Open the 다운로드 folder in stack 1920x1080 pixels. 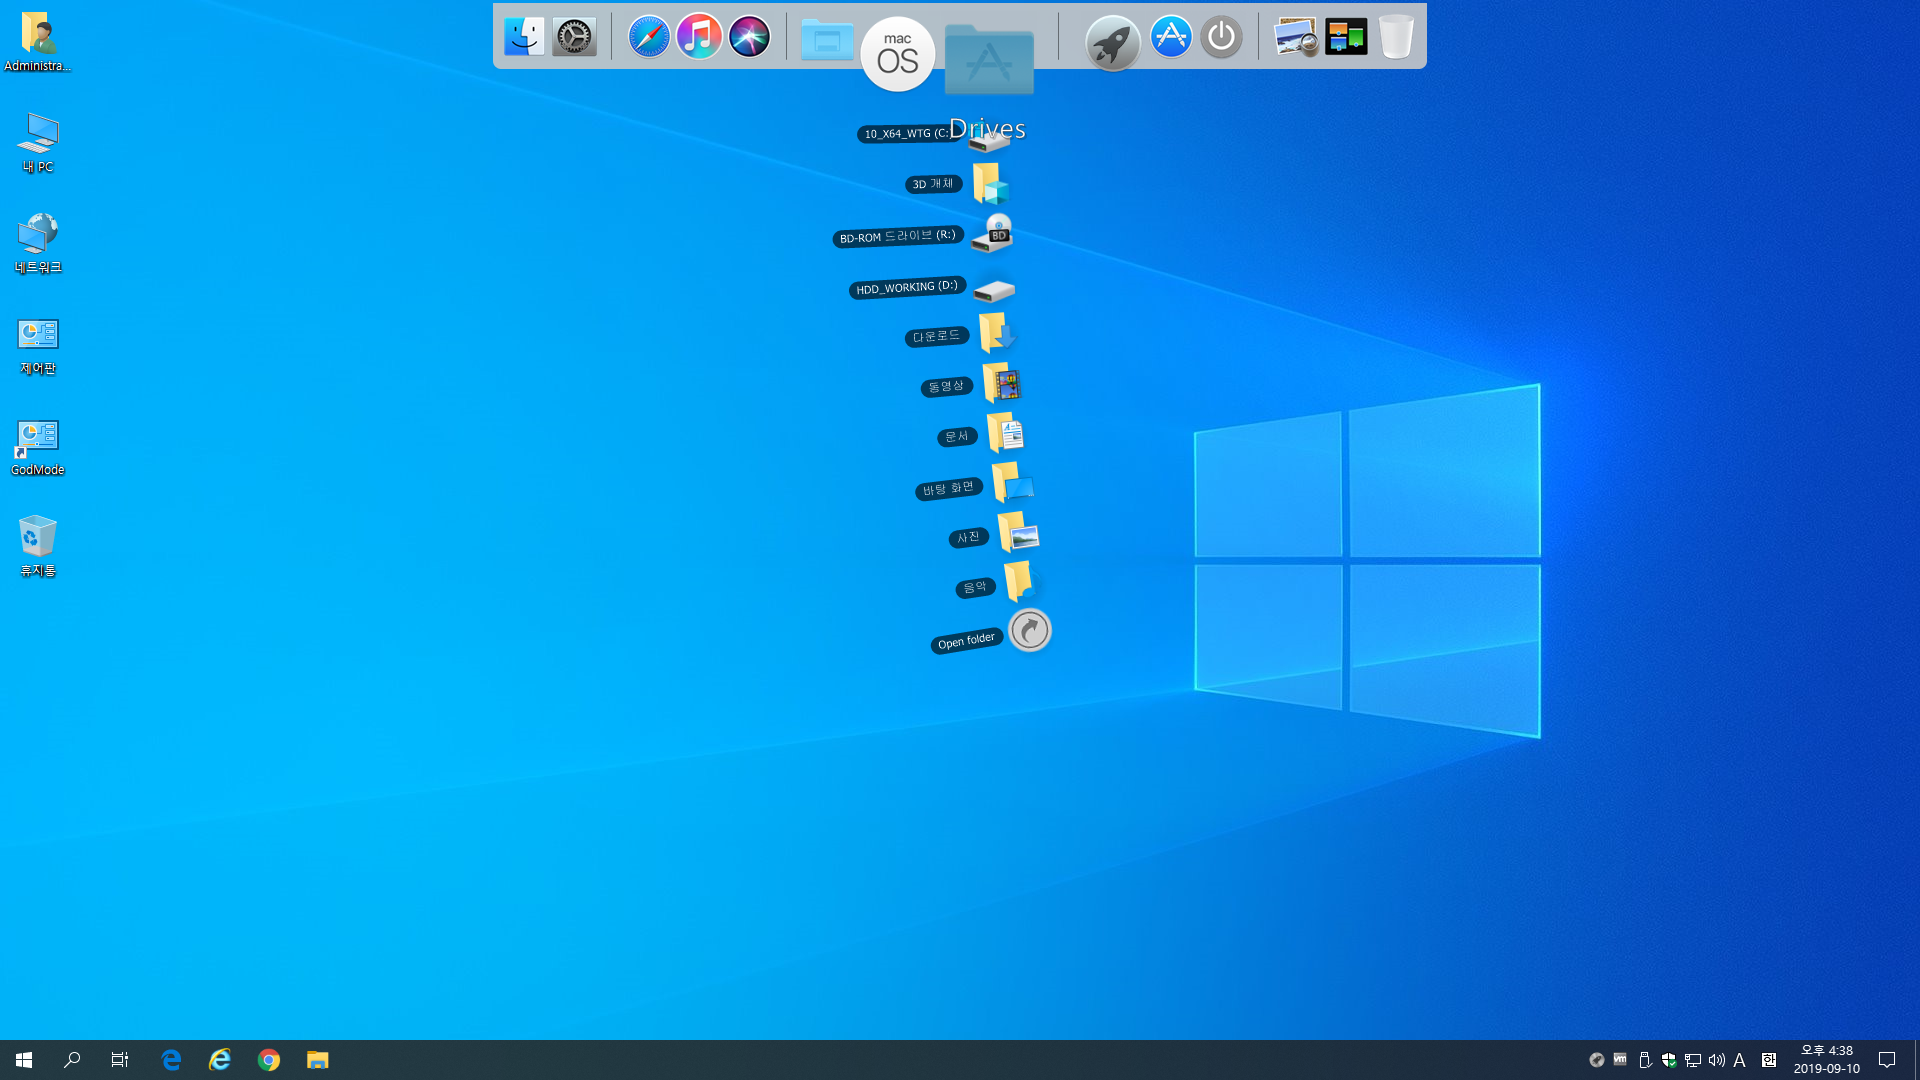tap(997, 333)
